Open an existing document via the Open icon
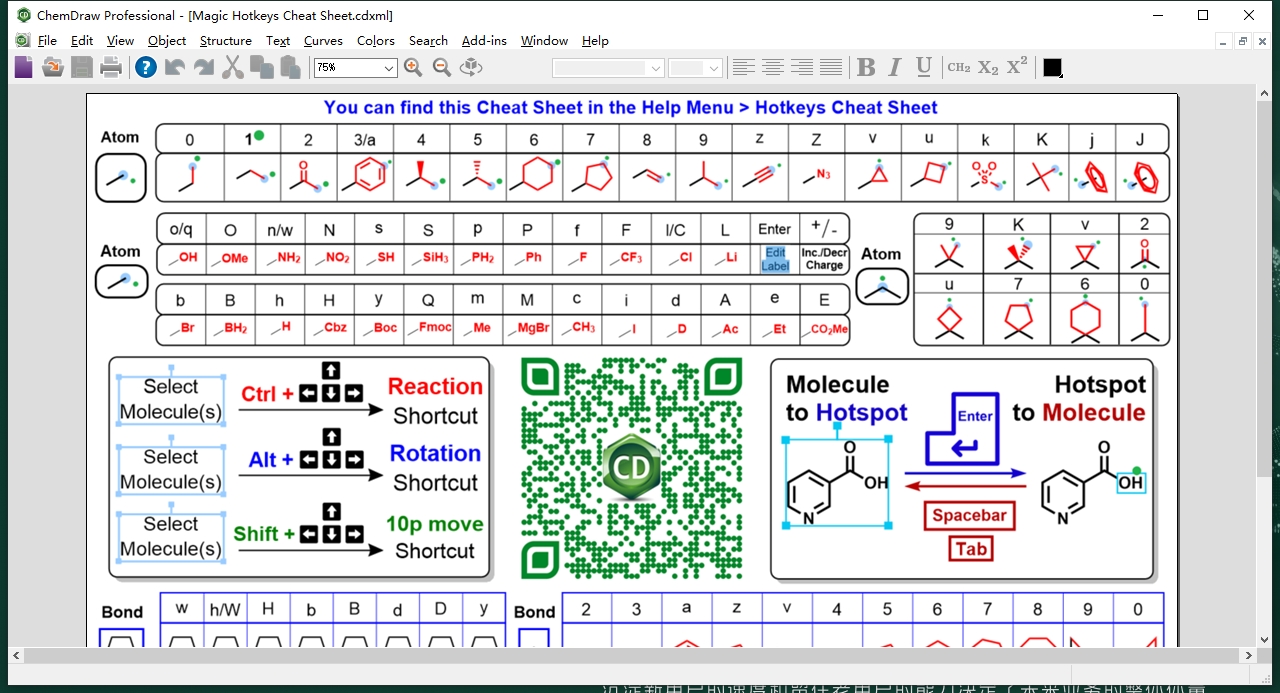1280x693 pixels. coord(52,67)
